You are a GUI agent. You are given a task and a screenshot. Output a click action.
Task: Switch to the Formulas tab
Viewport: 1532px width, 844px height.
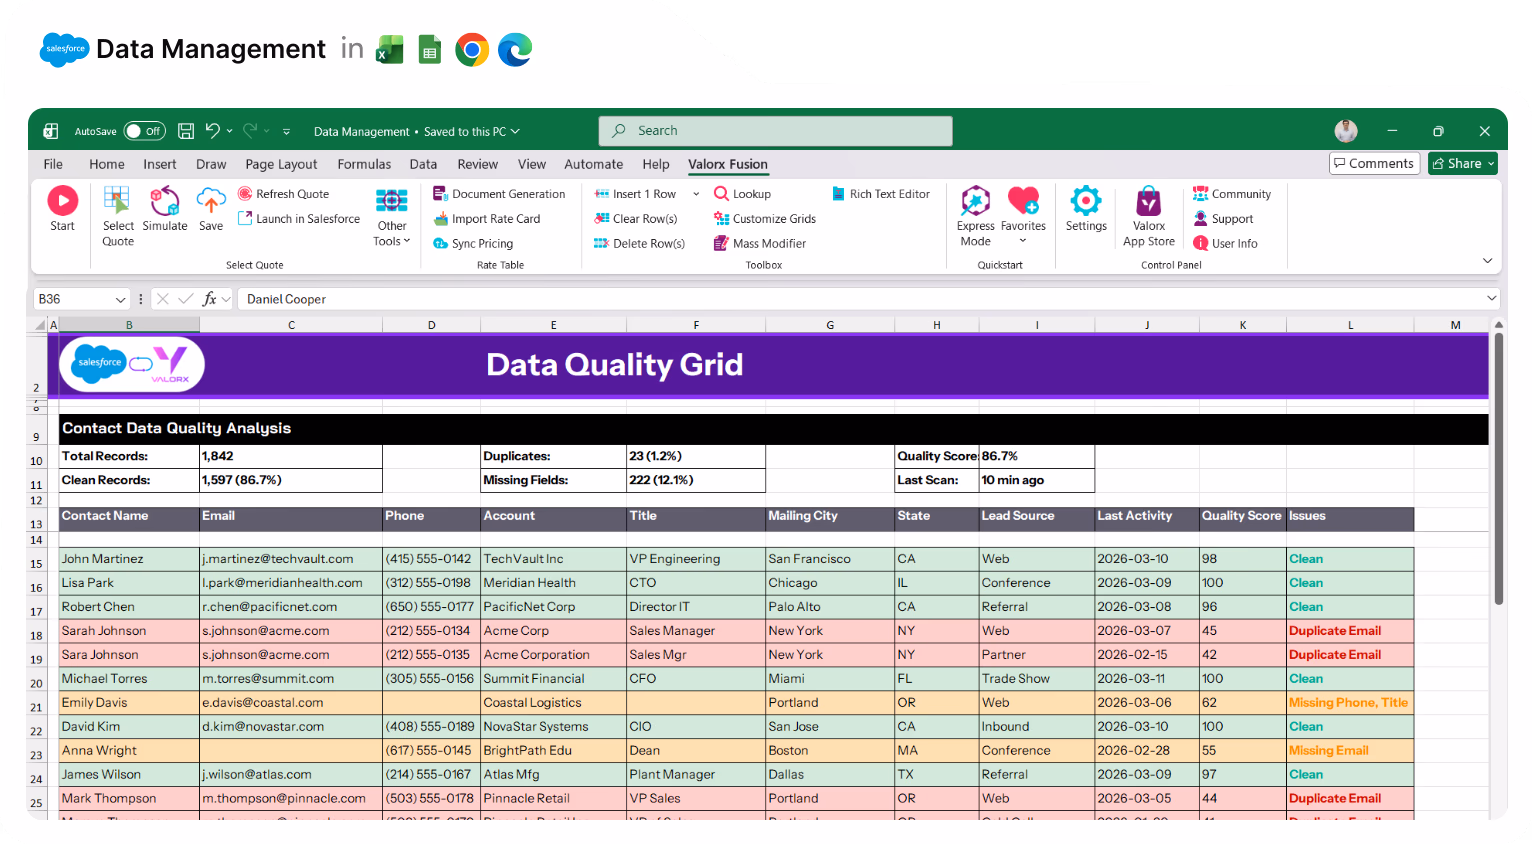(x=364, y=164)
